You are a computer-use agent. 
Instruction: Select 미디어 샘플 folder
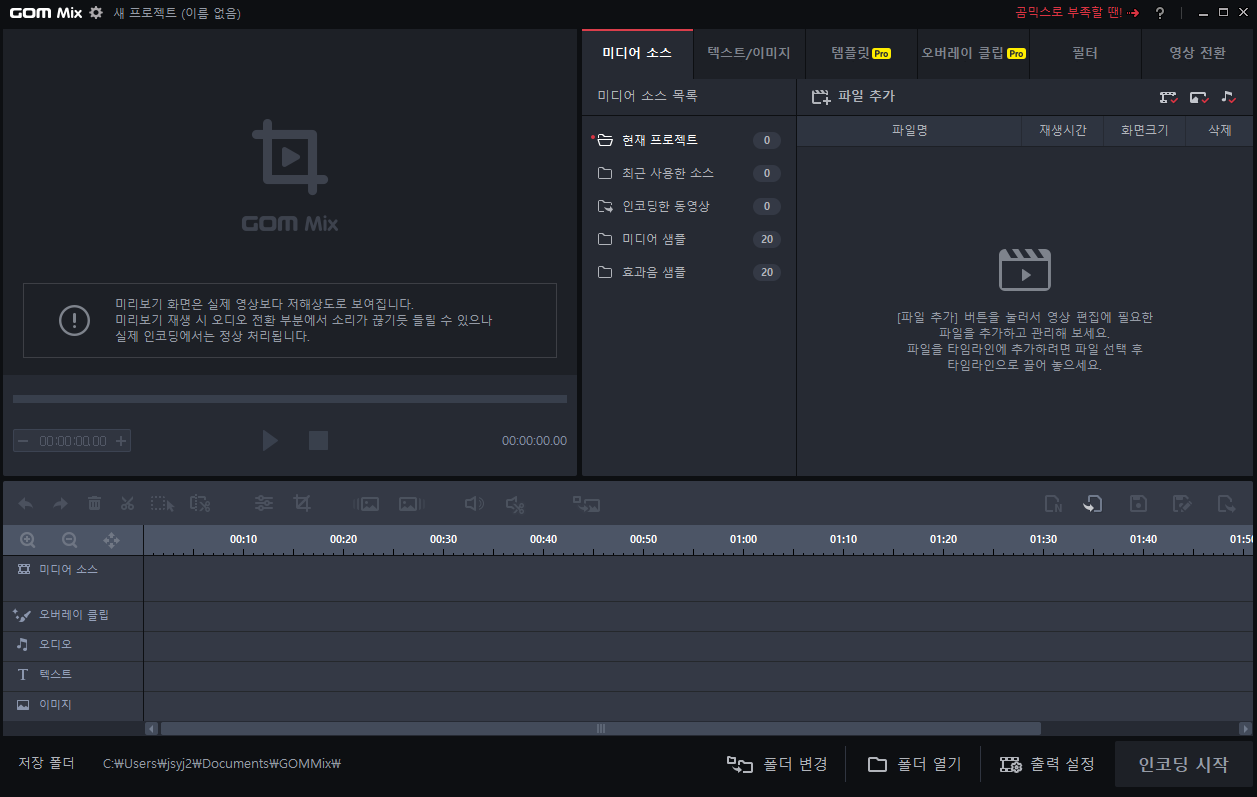(689, 239)
